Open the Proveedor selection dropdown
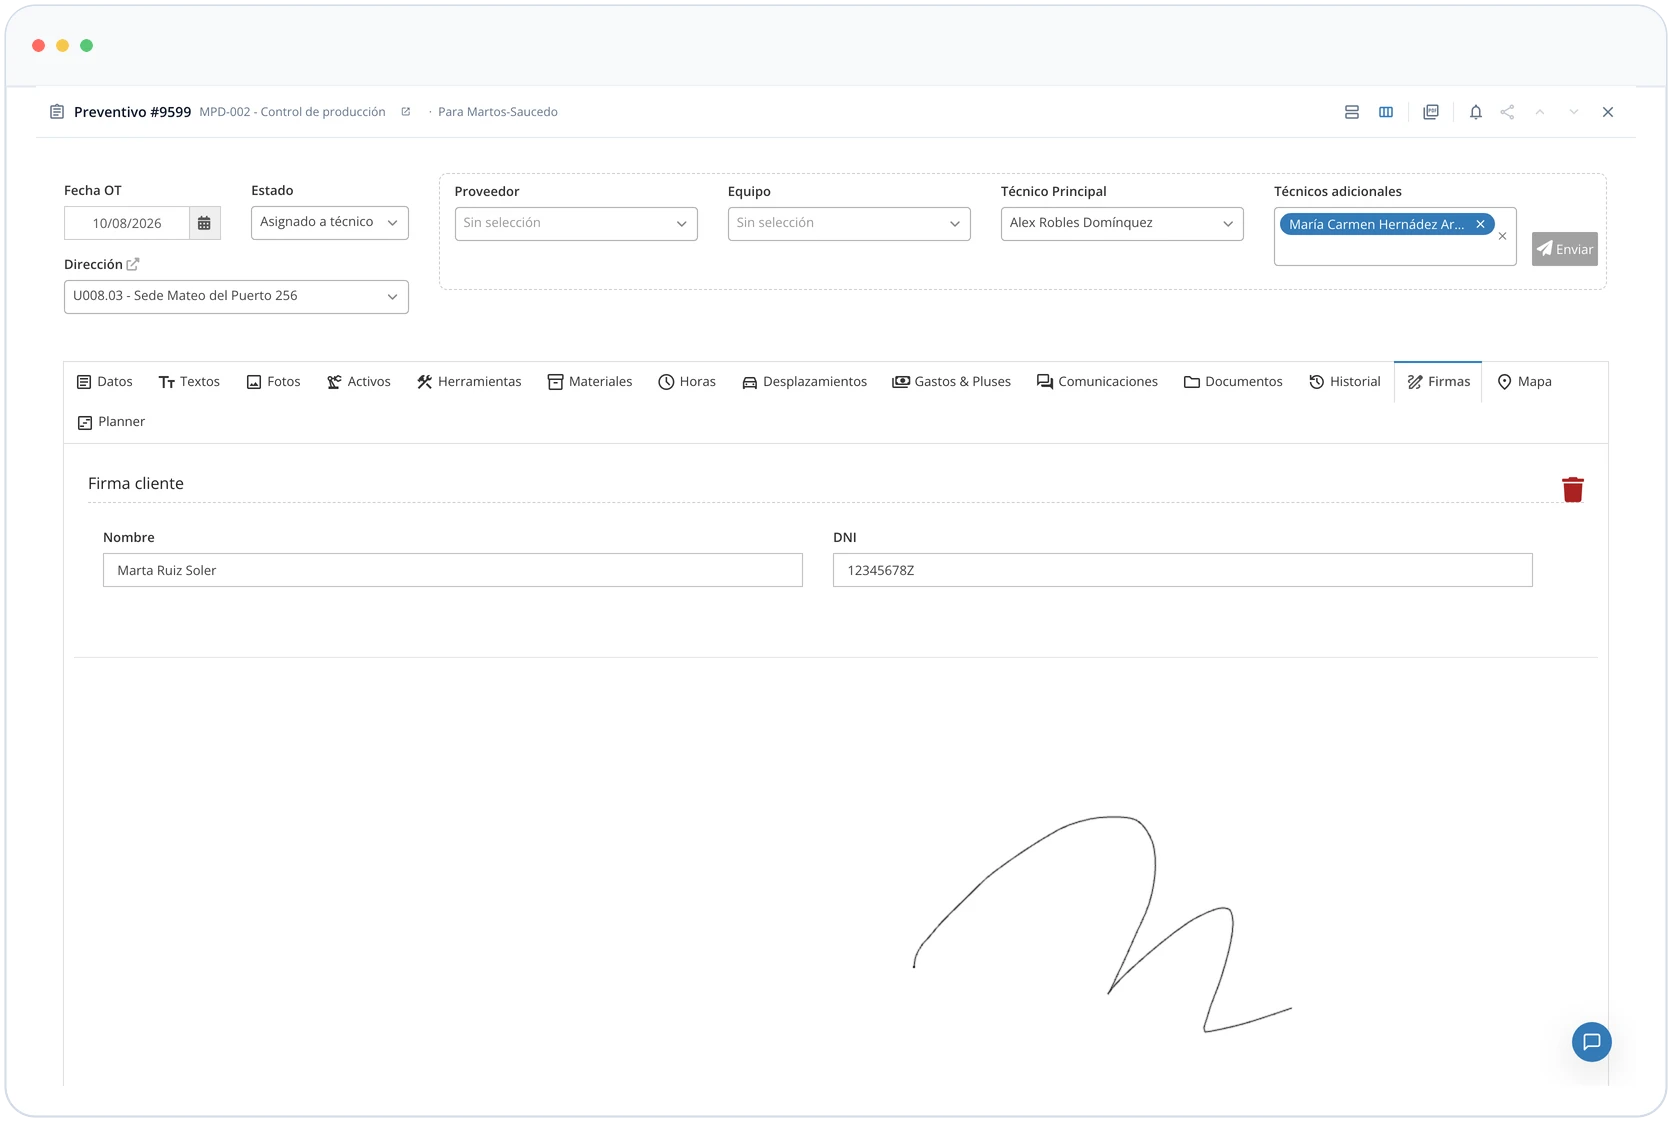Screen dimensions: 1672x1122 576,223
